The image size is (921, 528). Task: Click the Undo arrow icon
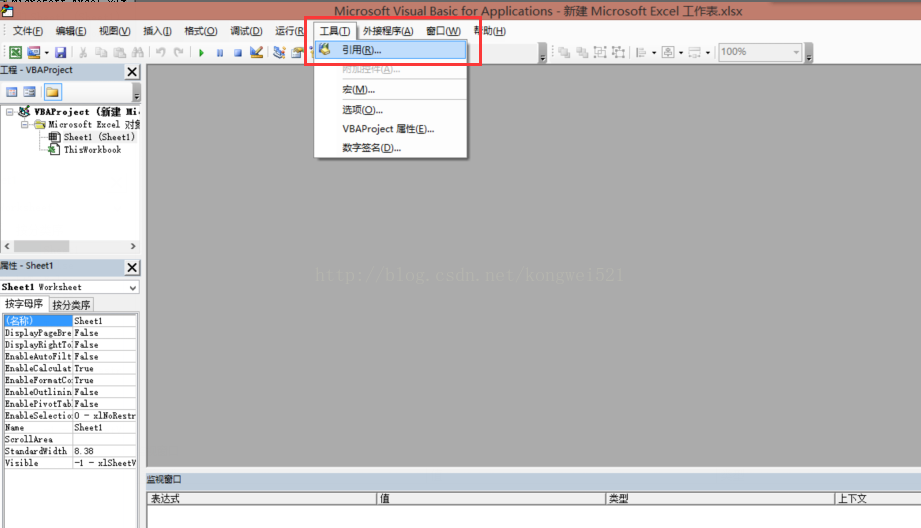[x=160, y=52]
